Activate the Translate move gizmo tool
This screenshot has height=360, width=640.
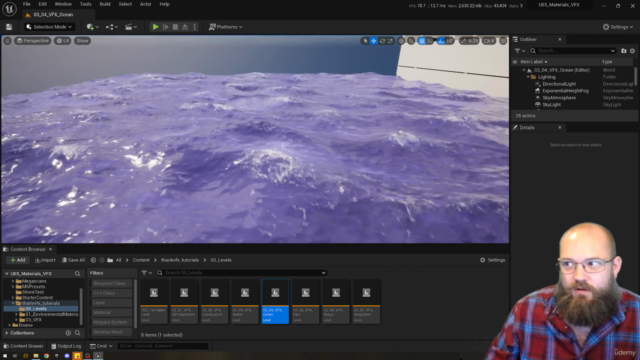tap(373, 41)
